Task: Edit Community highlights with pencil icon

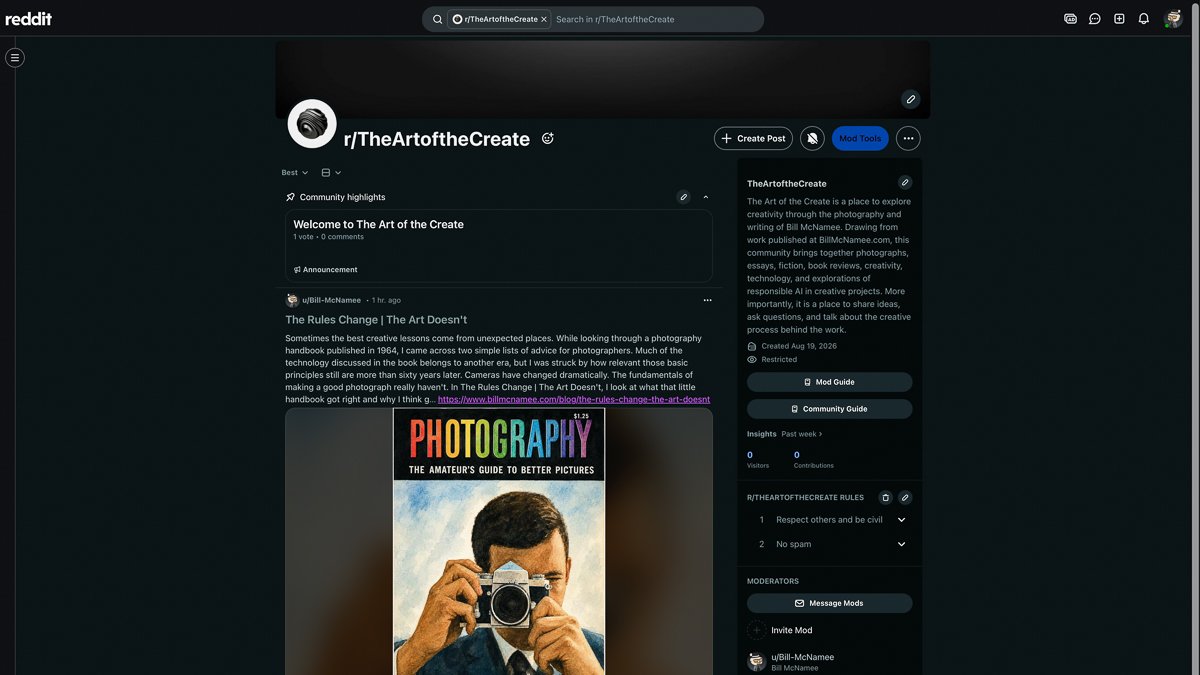Action: 683,197
